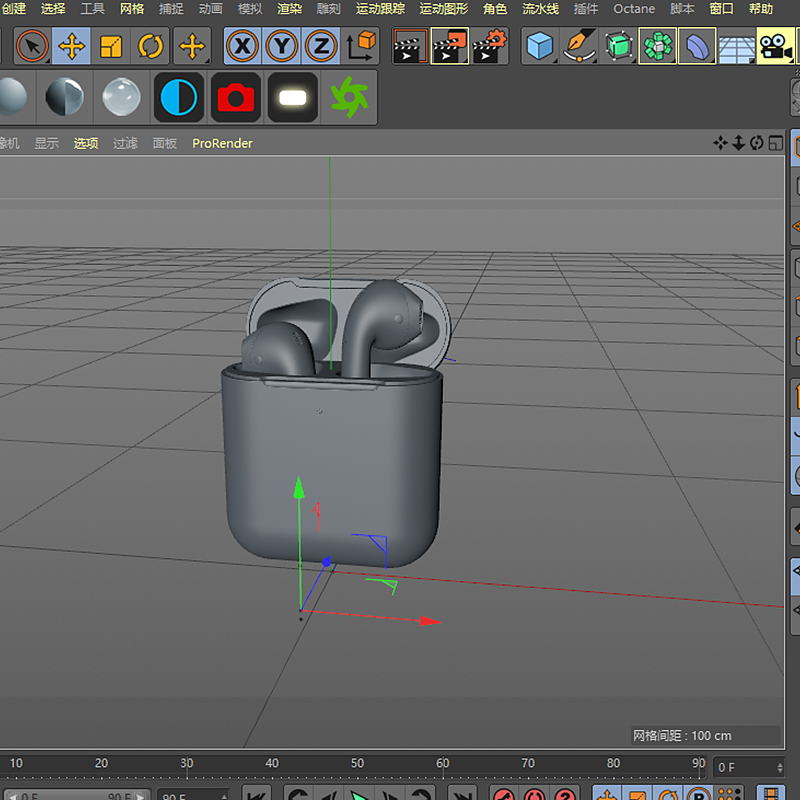Open the viewport 选项 menu
This screenshot has height=800, width=800.
tap(86, 143)
